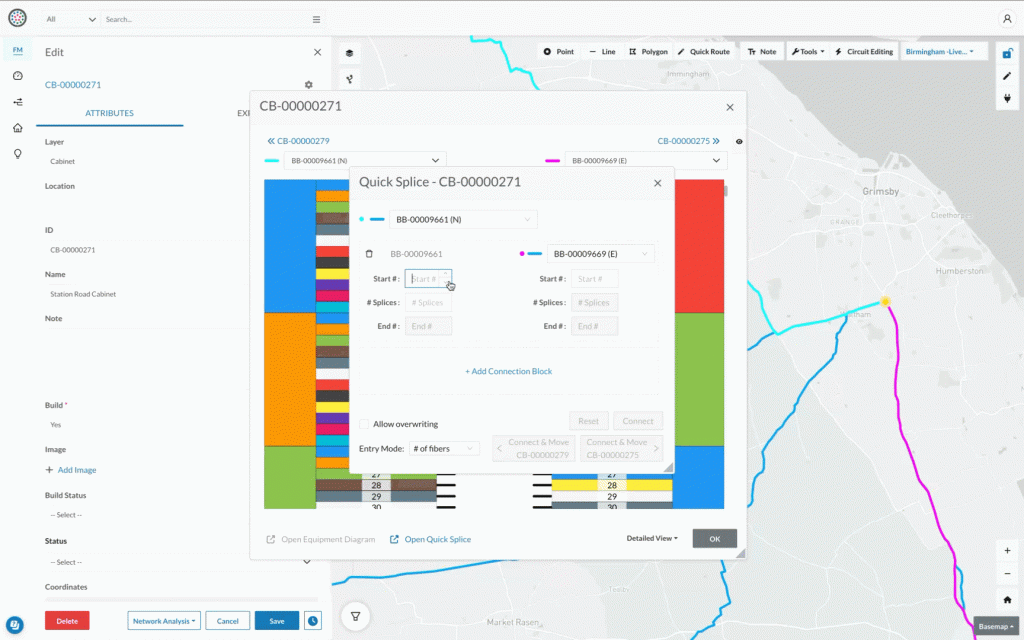This screenshot has height=640, width=1024.
Task: Click the clock history icon beside Save
Action: 313,621
